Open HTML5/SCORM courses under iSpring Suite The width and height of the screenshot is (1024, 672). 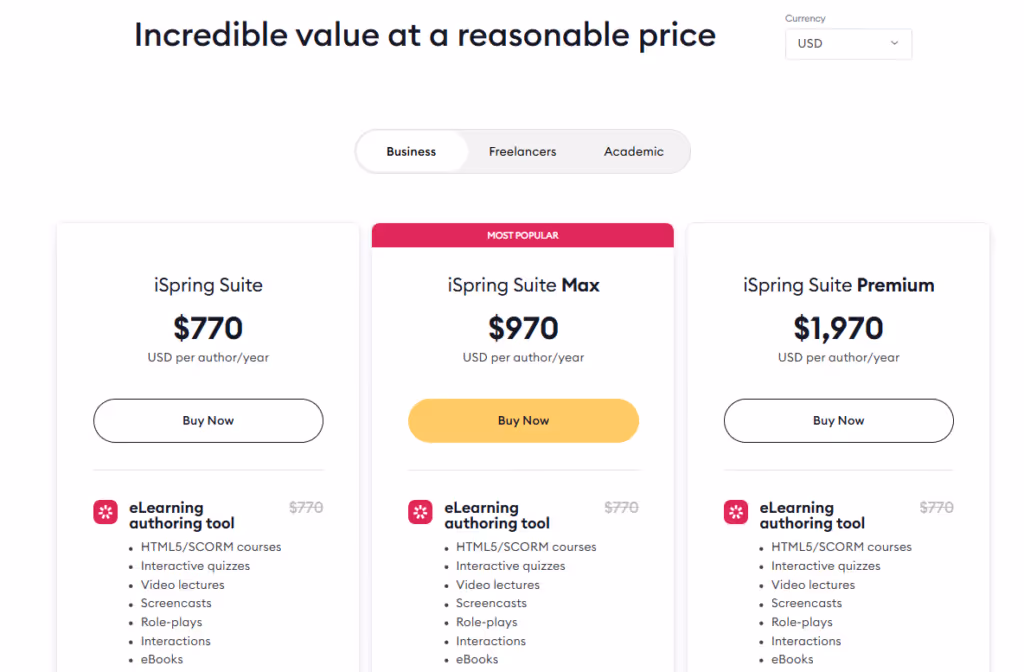tap(210, 547)
